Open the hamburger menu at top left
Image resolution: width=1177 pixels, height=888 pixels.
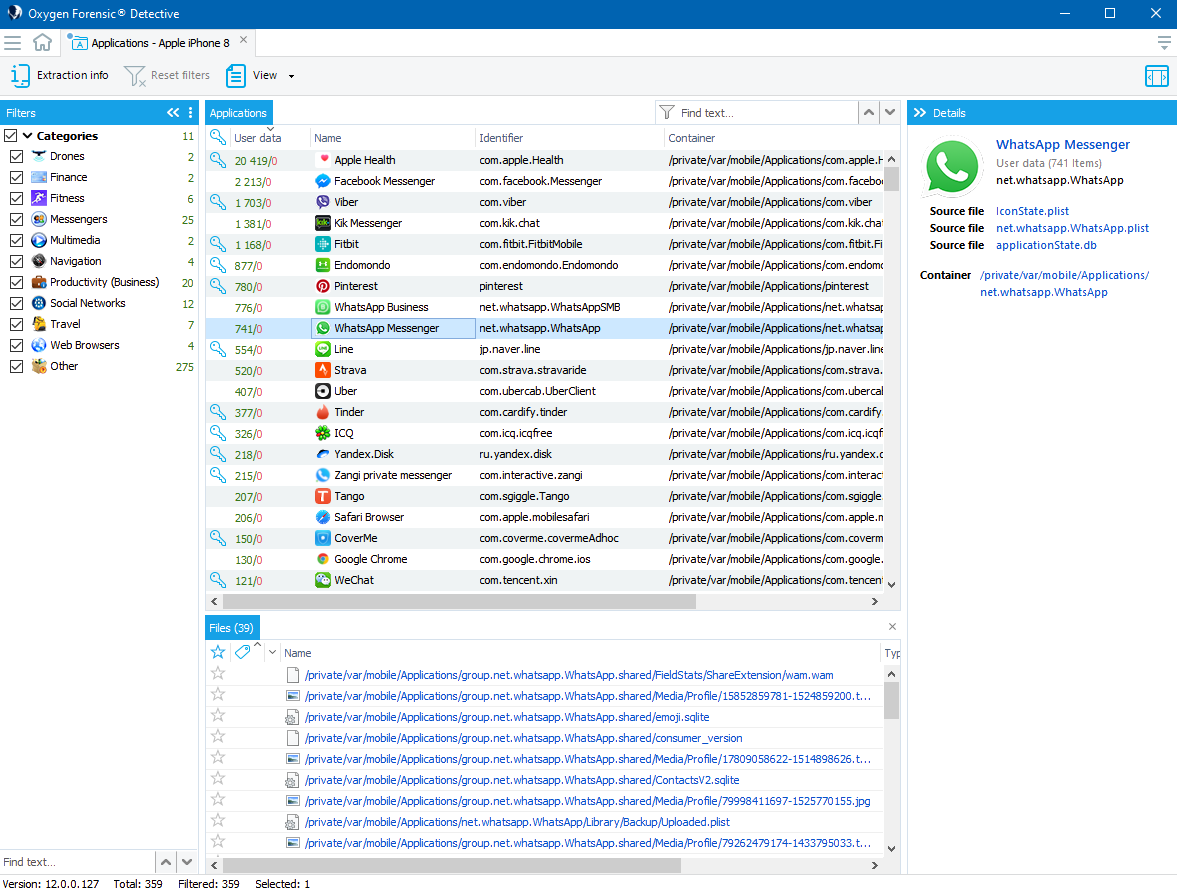[x=13, y=43]
